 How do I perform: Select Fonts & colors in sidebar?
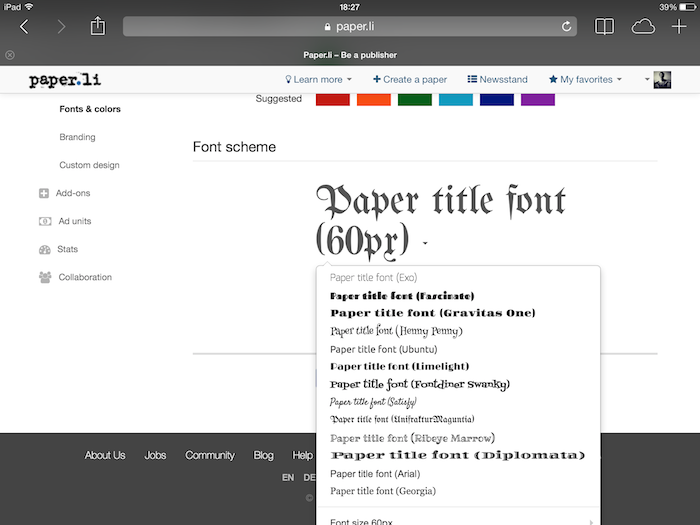coord(90,109)
